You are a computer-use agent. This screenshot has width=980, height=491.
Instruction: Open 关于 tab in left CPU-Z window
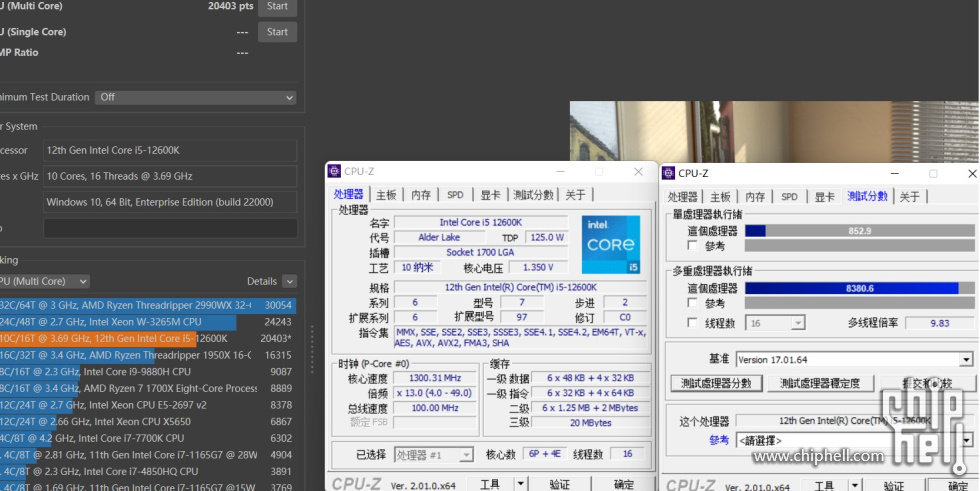(x=576, y=195)
